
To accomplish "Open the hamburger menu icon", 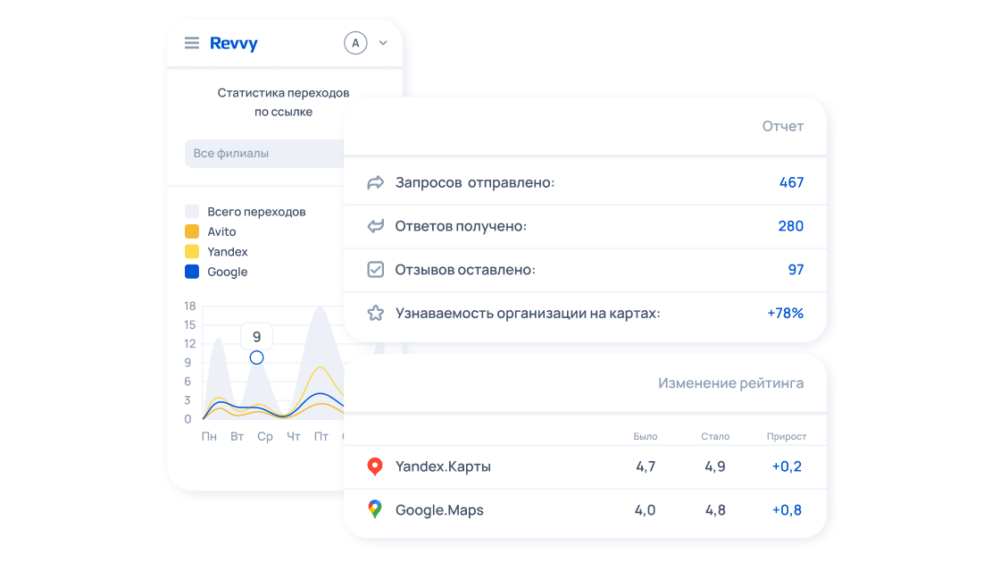I will 192,43.
